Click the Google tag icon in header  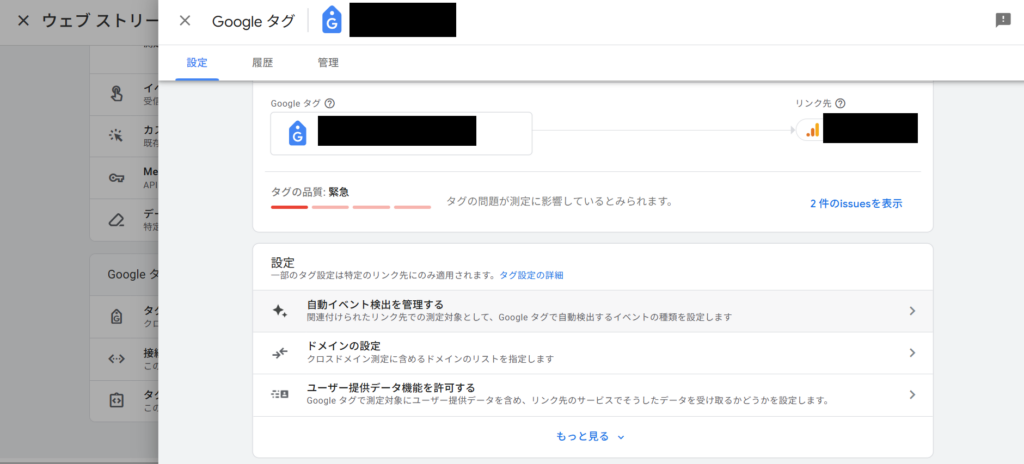pyautogui.click(x=332, y=21)
